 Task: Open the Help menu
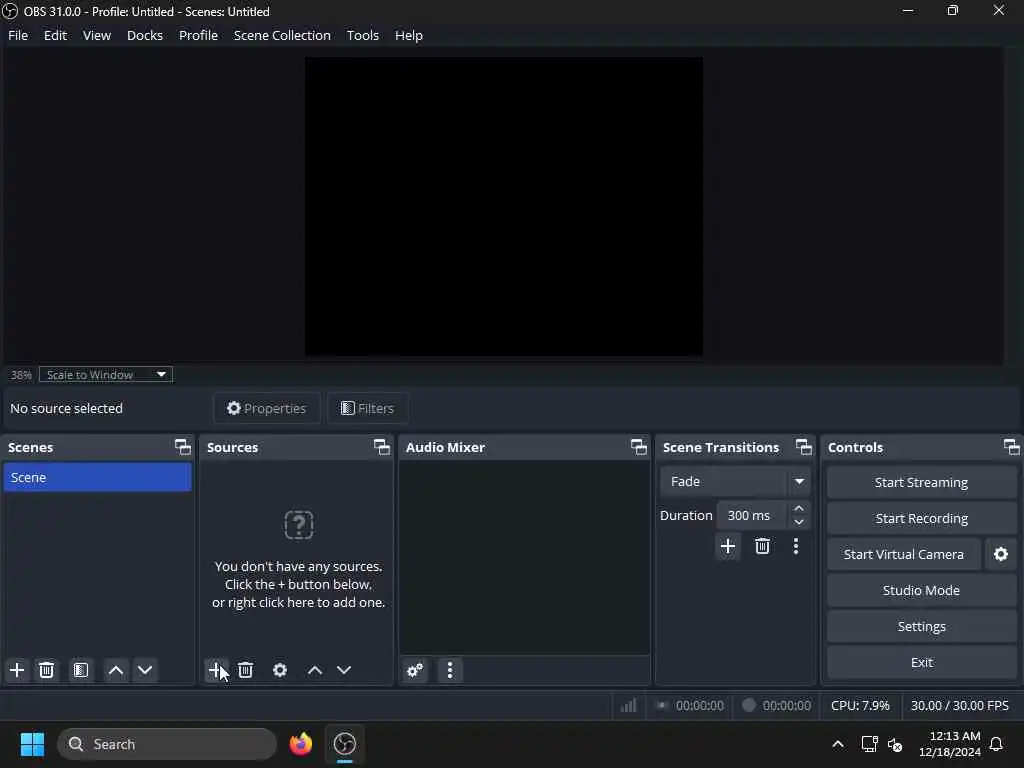409,35
